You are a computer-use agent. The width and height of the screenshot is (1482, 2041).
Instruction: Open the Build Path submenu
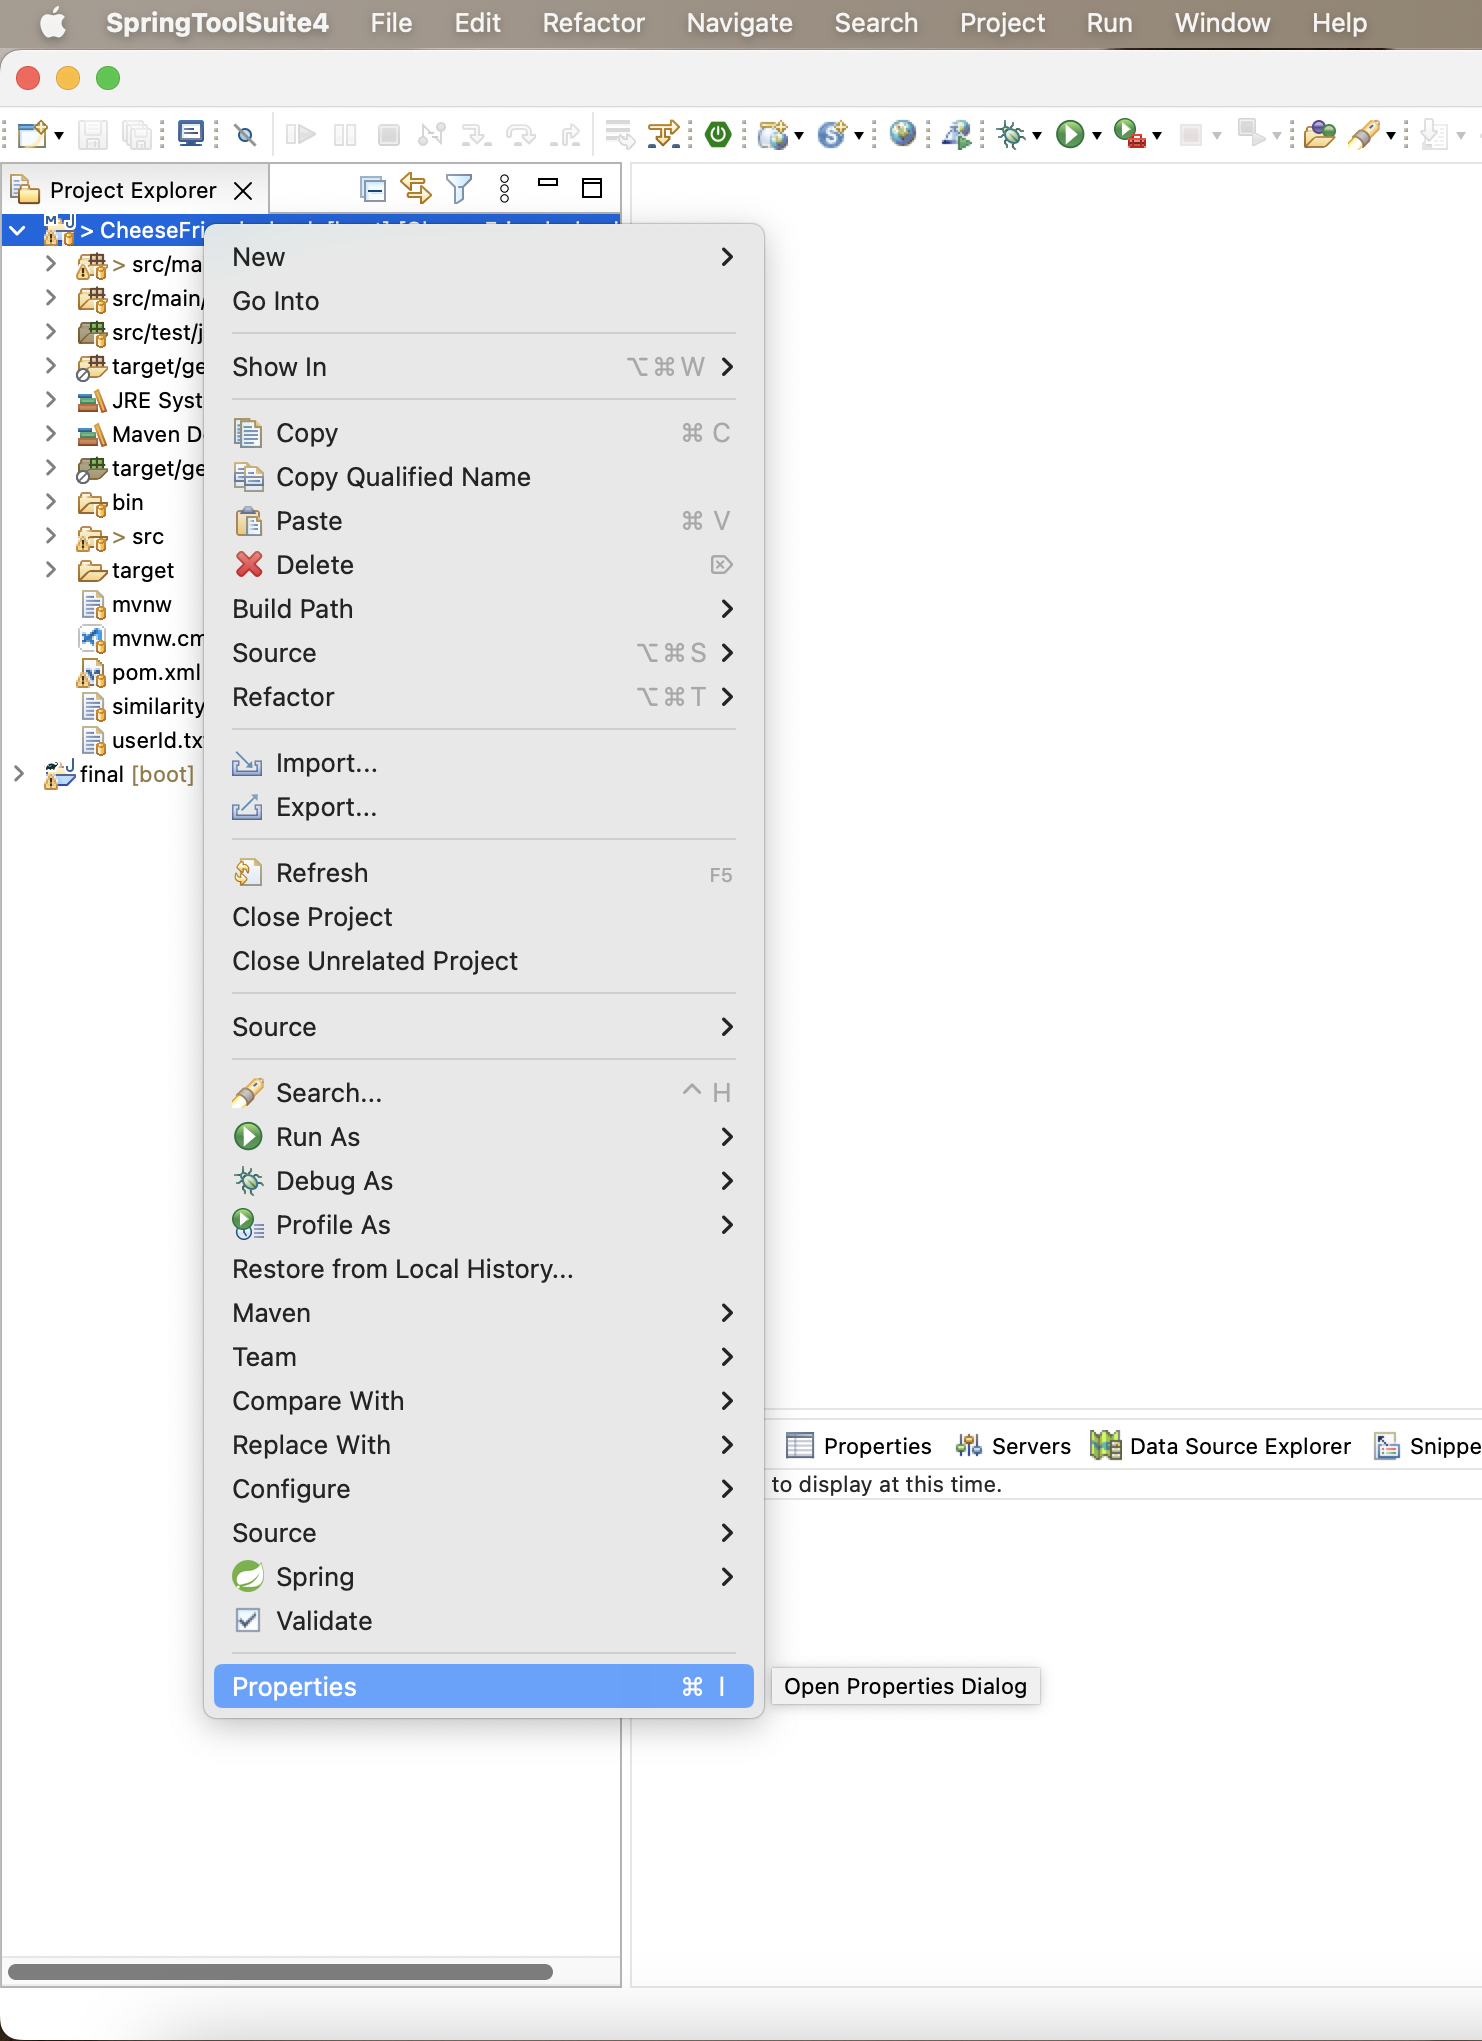pyautogui.click(x=484, y=609)
